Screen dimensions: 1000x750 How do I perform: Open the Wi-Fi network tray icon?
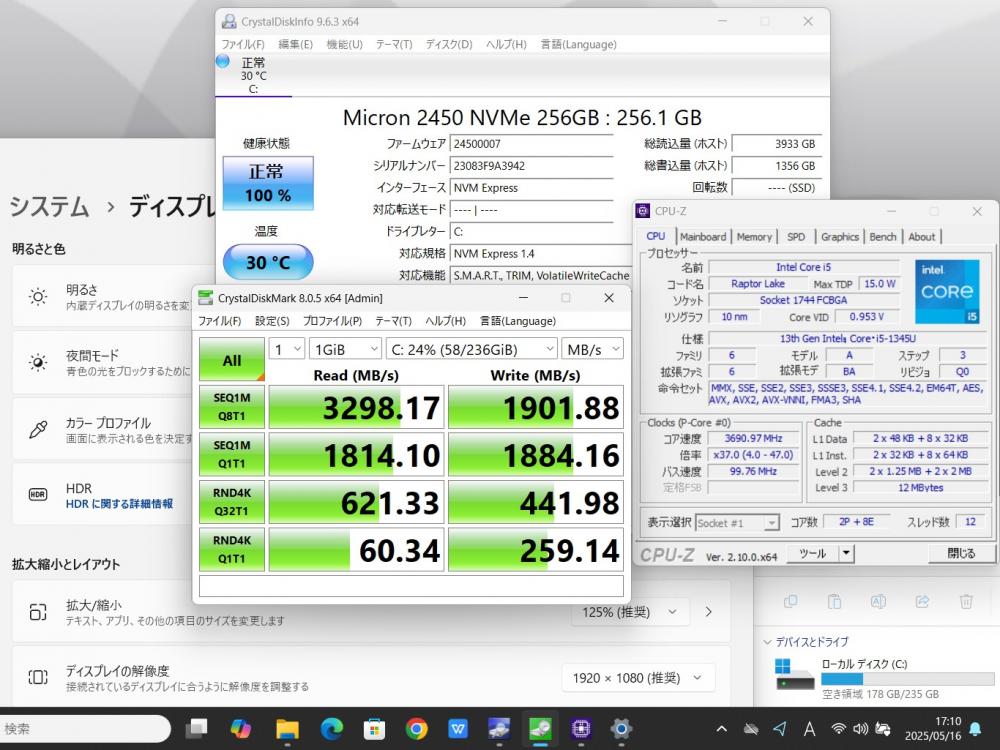[x=839, y=728]
